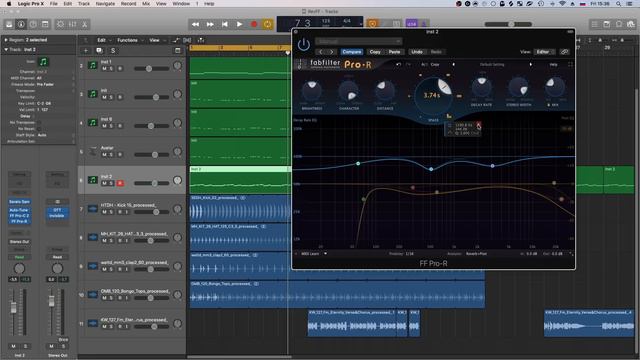
Task: Start playback with the Play button
Action: coord(239,24)
